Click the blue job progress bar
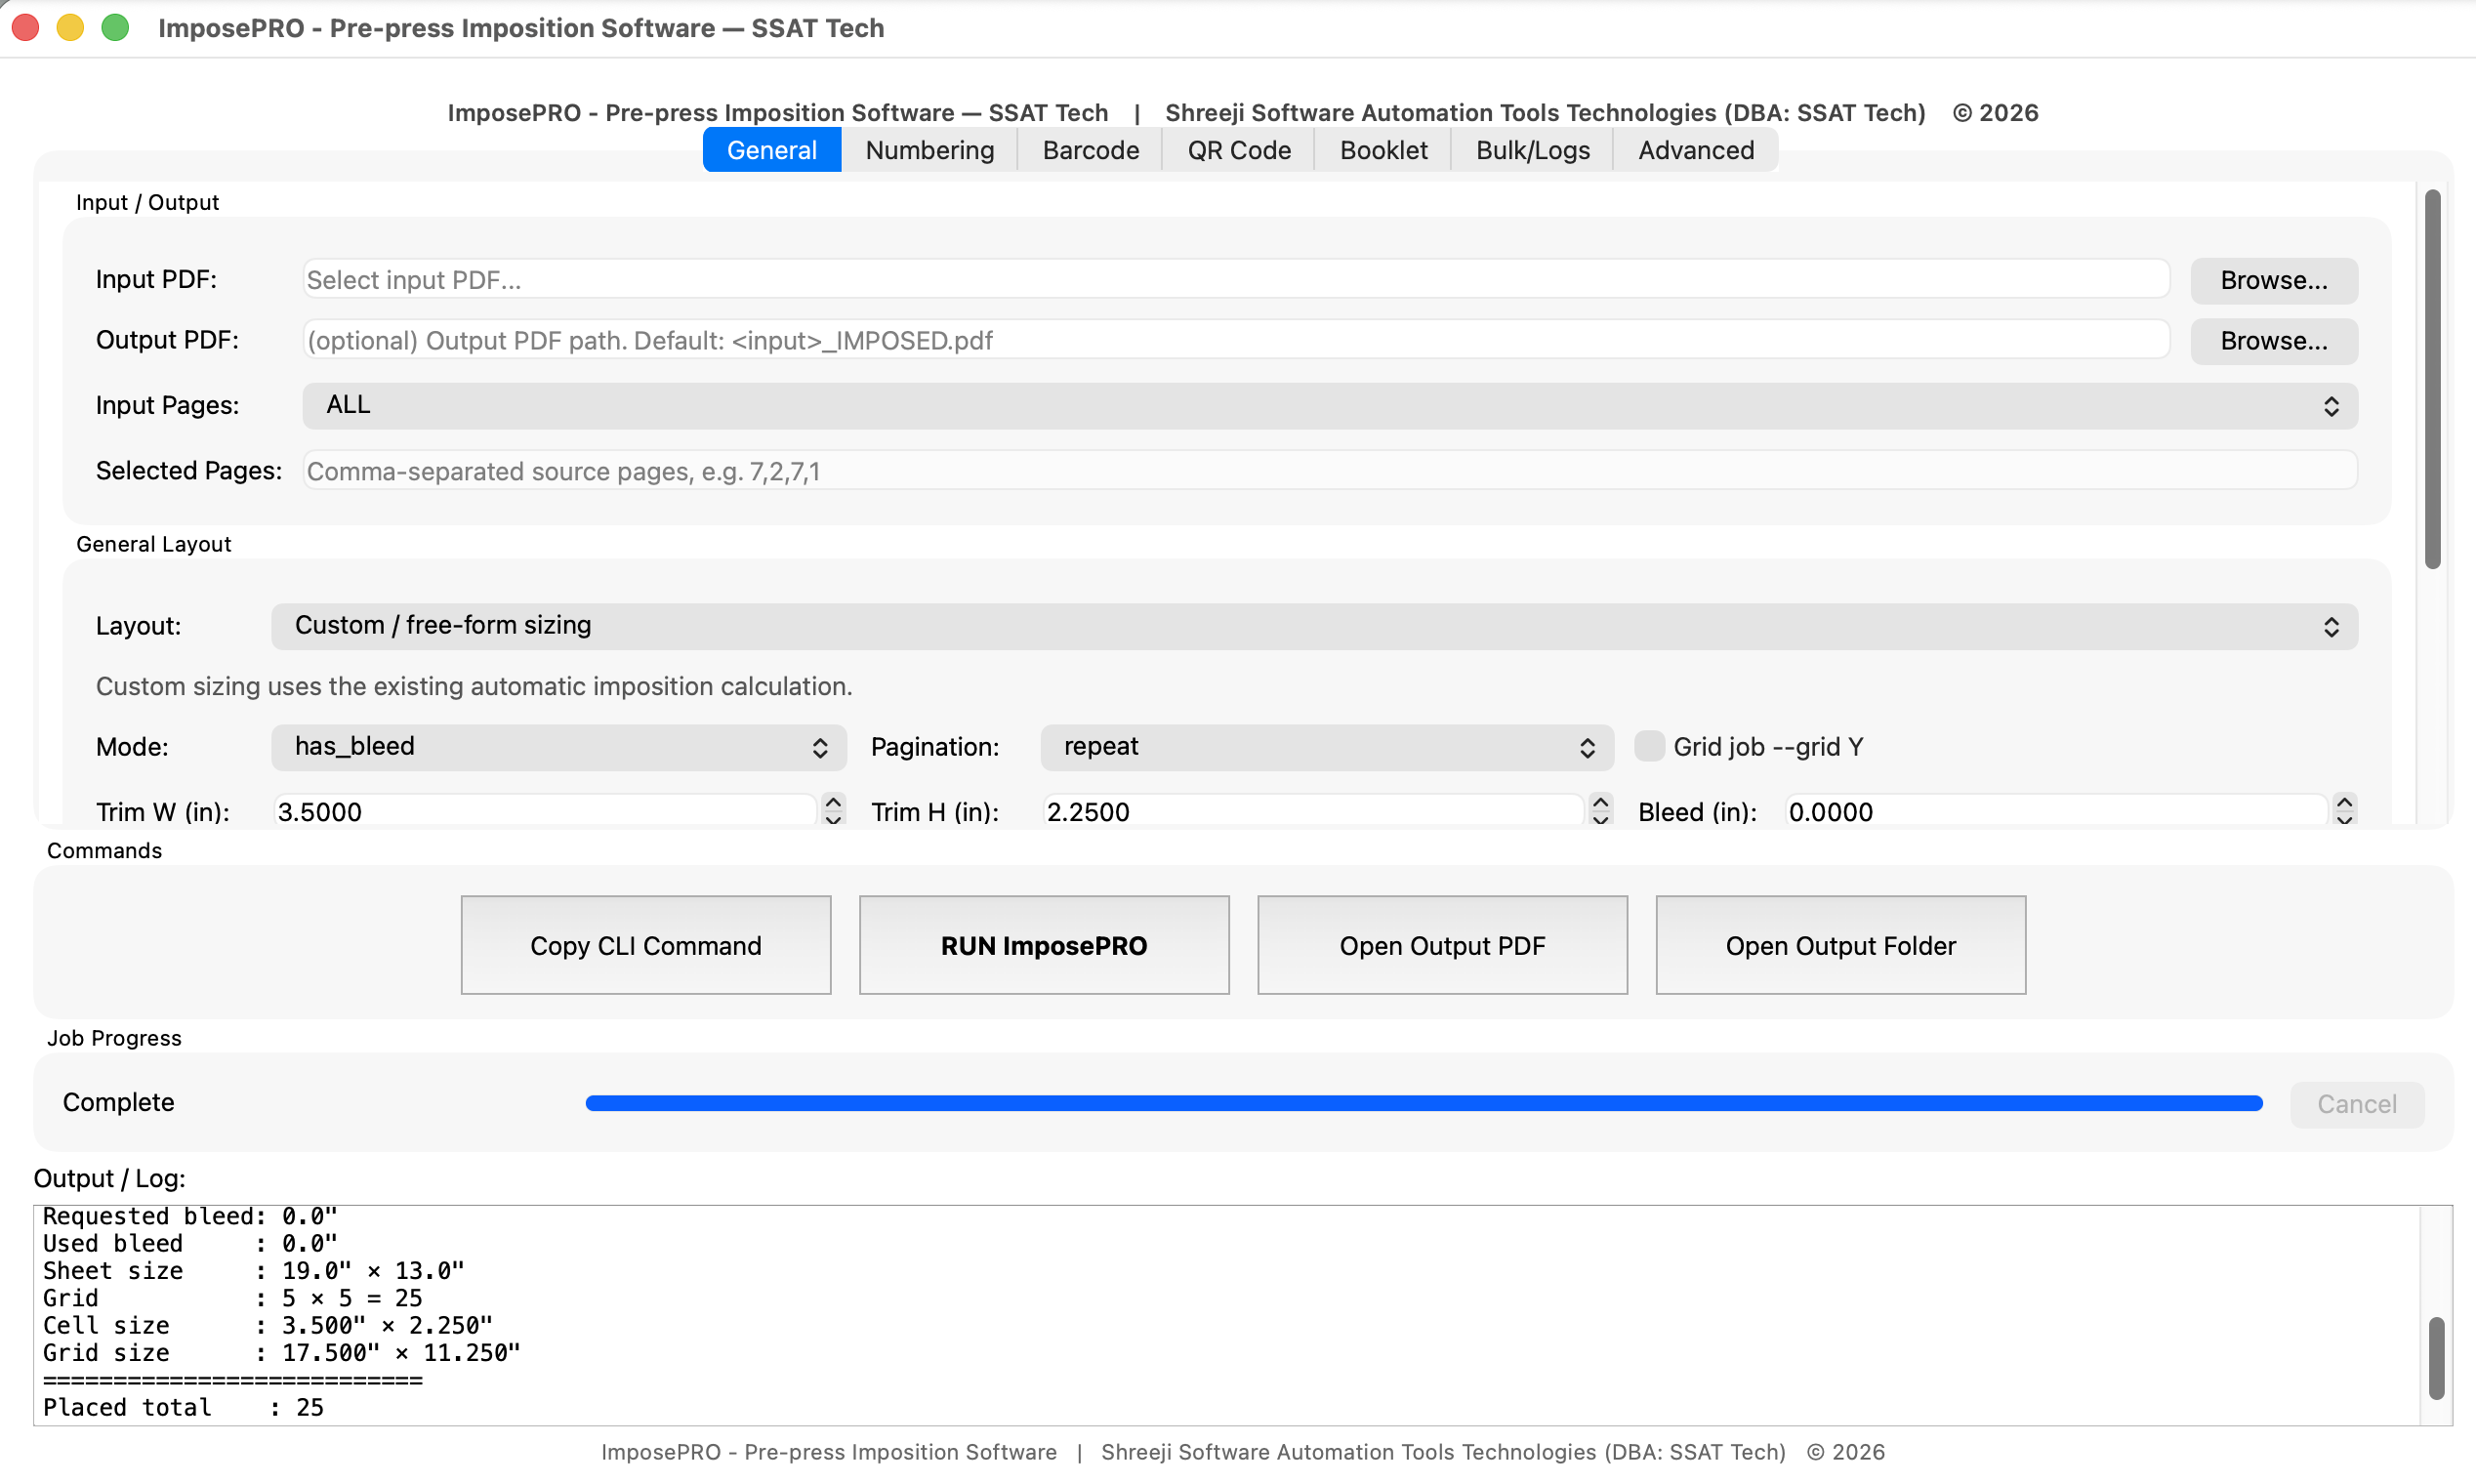The height and width of the screenshot is (1484, 2476). click(x=1424, y=1103)
